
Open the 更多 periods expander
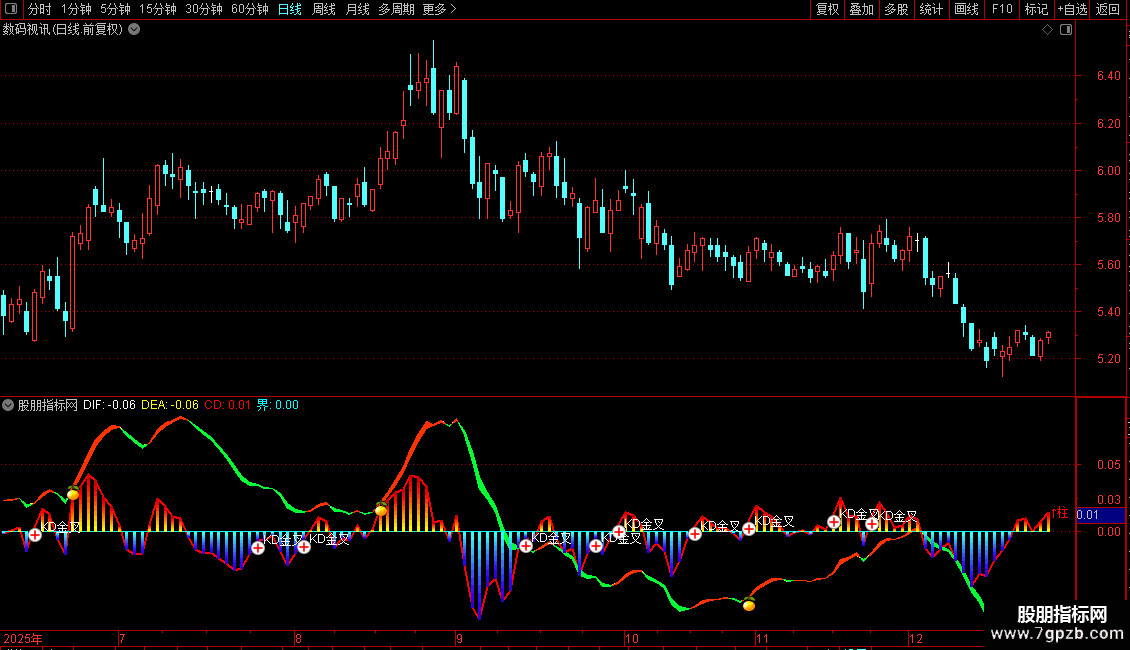439,9
